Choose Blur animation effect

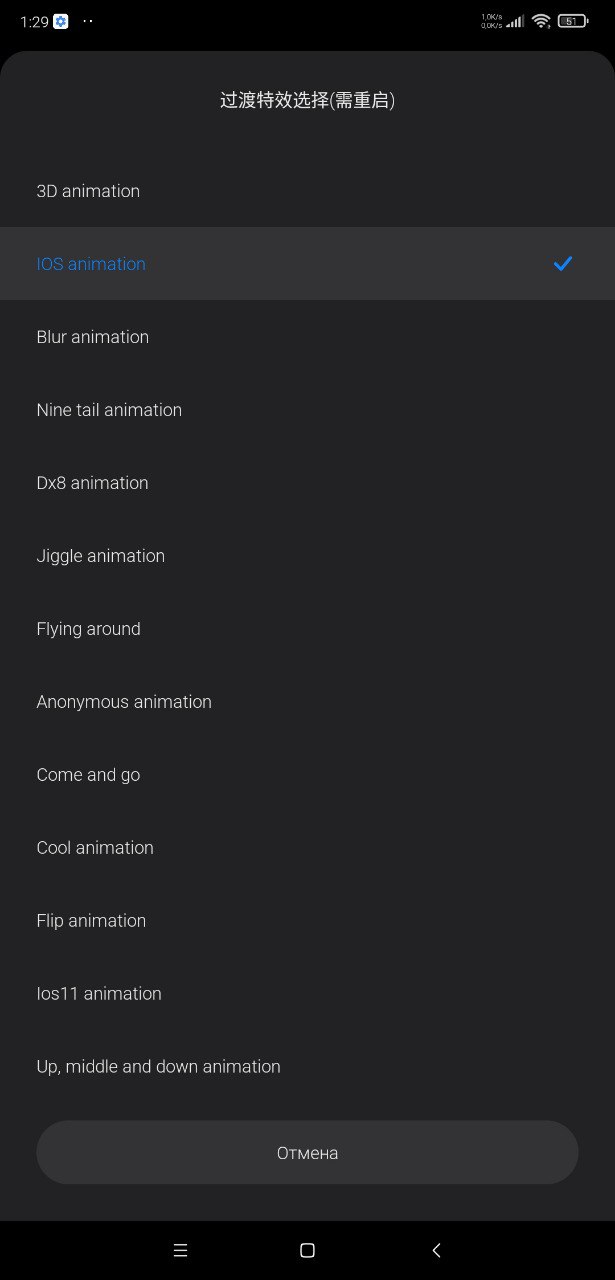pos(307,337)
